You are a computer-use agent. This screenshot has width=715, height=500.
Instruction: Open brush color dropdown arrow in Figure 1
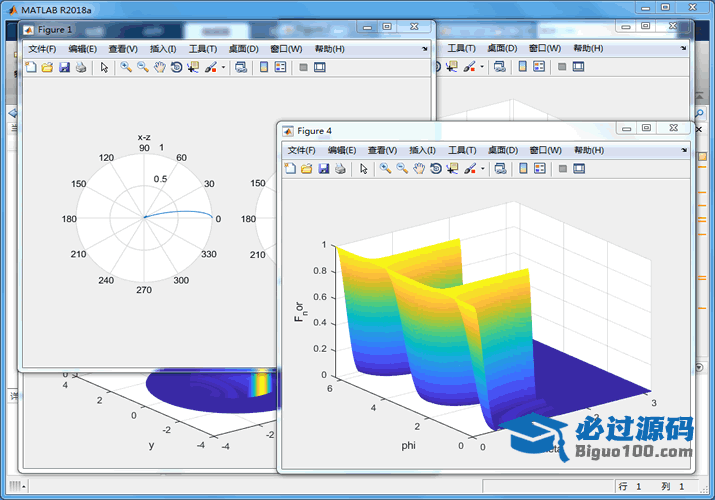click(223, 67)
